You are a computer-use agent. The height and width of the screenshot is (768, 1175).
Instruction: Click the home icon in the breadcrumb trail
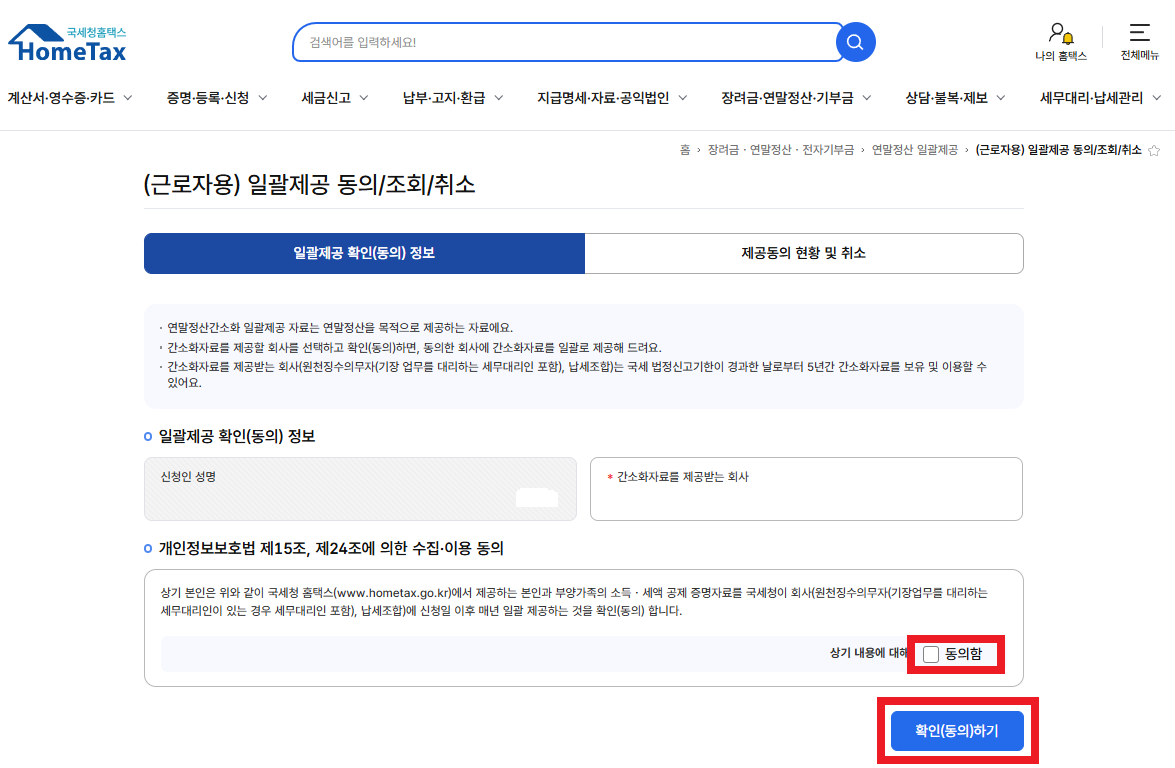tap(685, 149)
